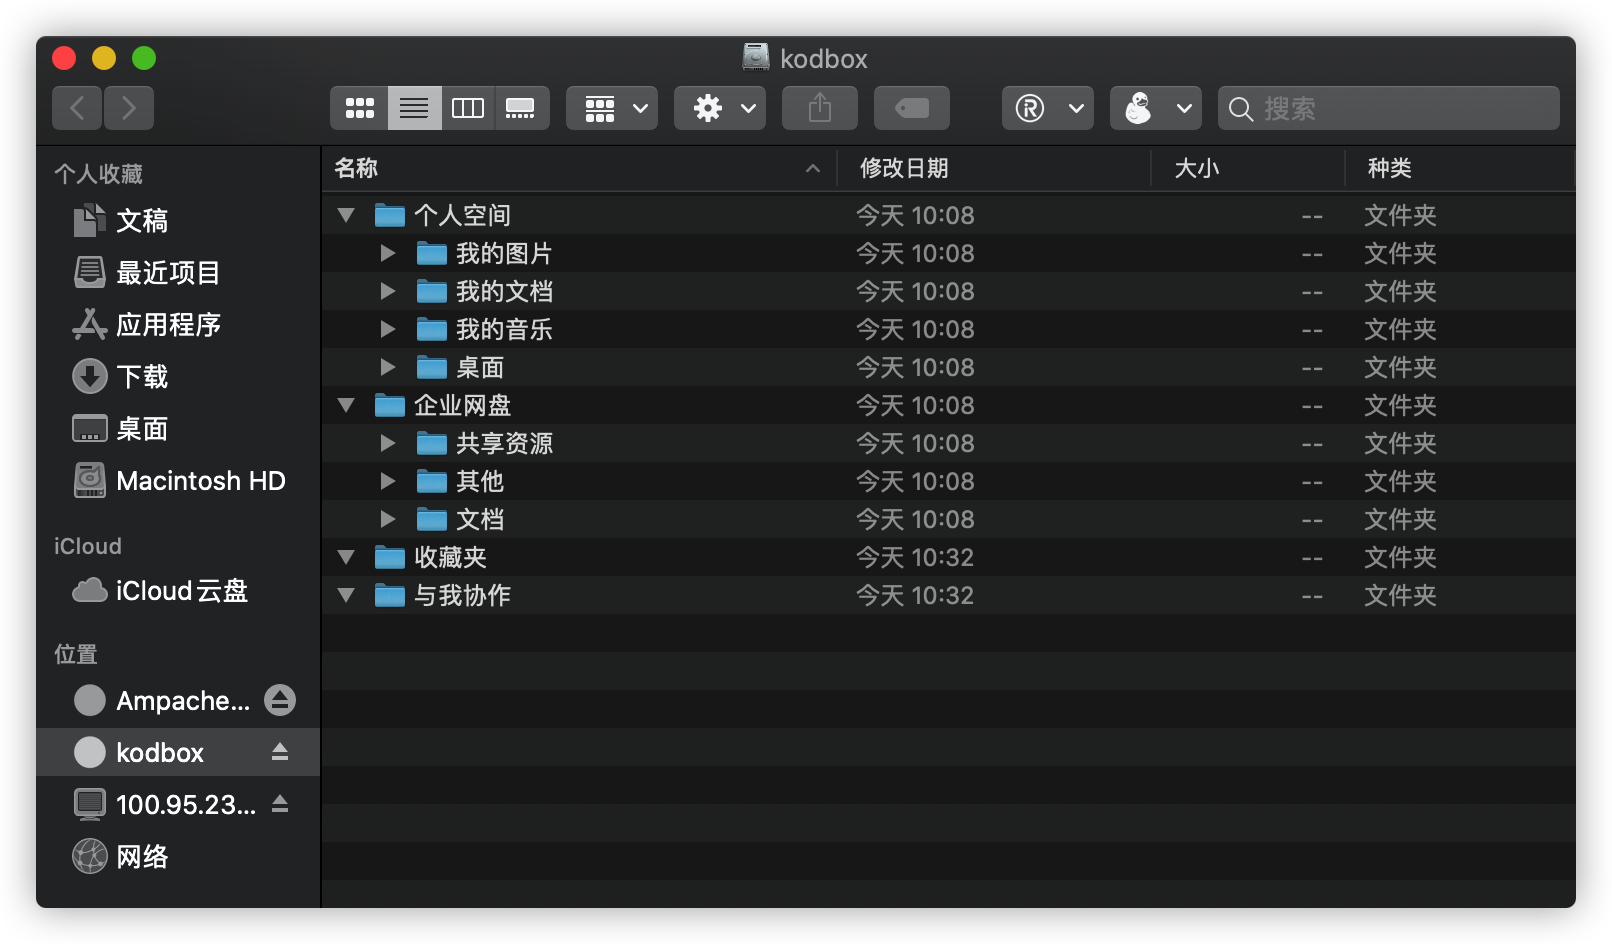
Task: Select the 与我协作 folder name
Action: click(462, 595)
